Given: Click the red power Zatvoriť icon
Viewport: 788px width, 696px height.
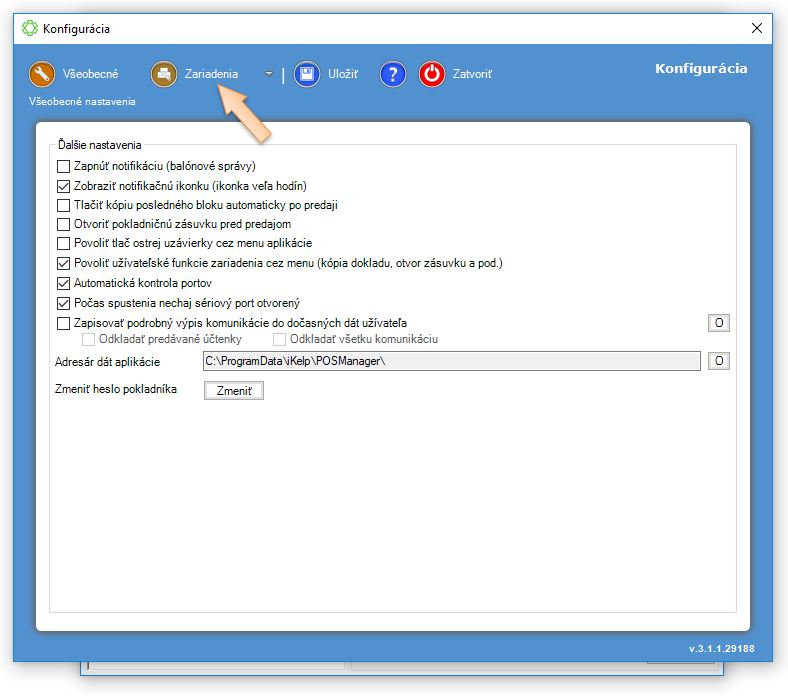Looking at the screenshot, I should (x=432, y=74).
